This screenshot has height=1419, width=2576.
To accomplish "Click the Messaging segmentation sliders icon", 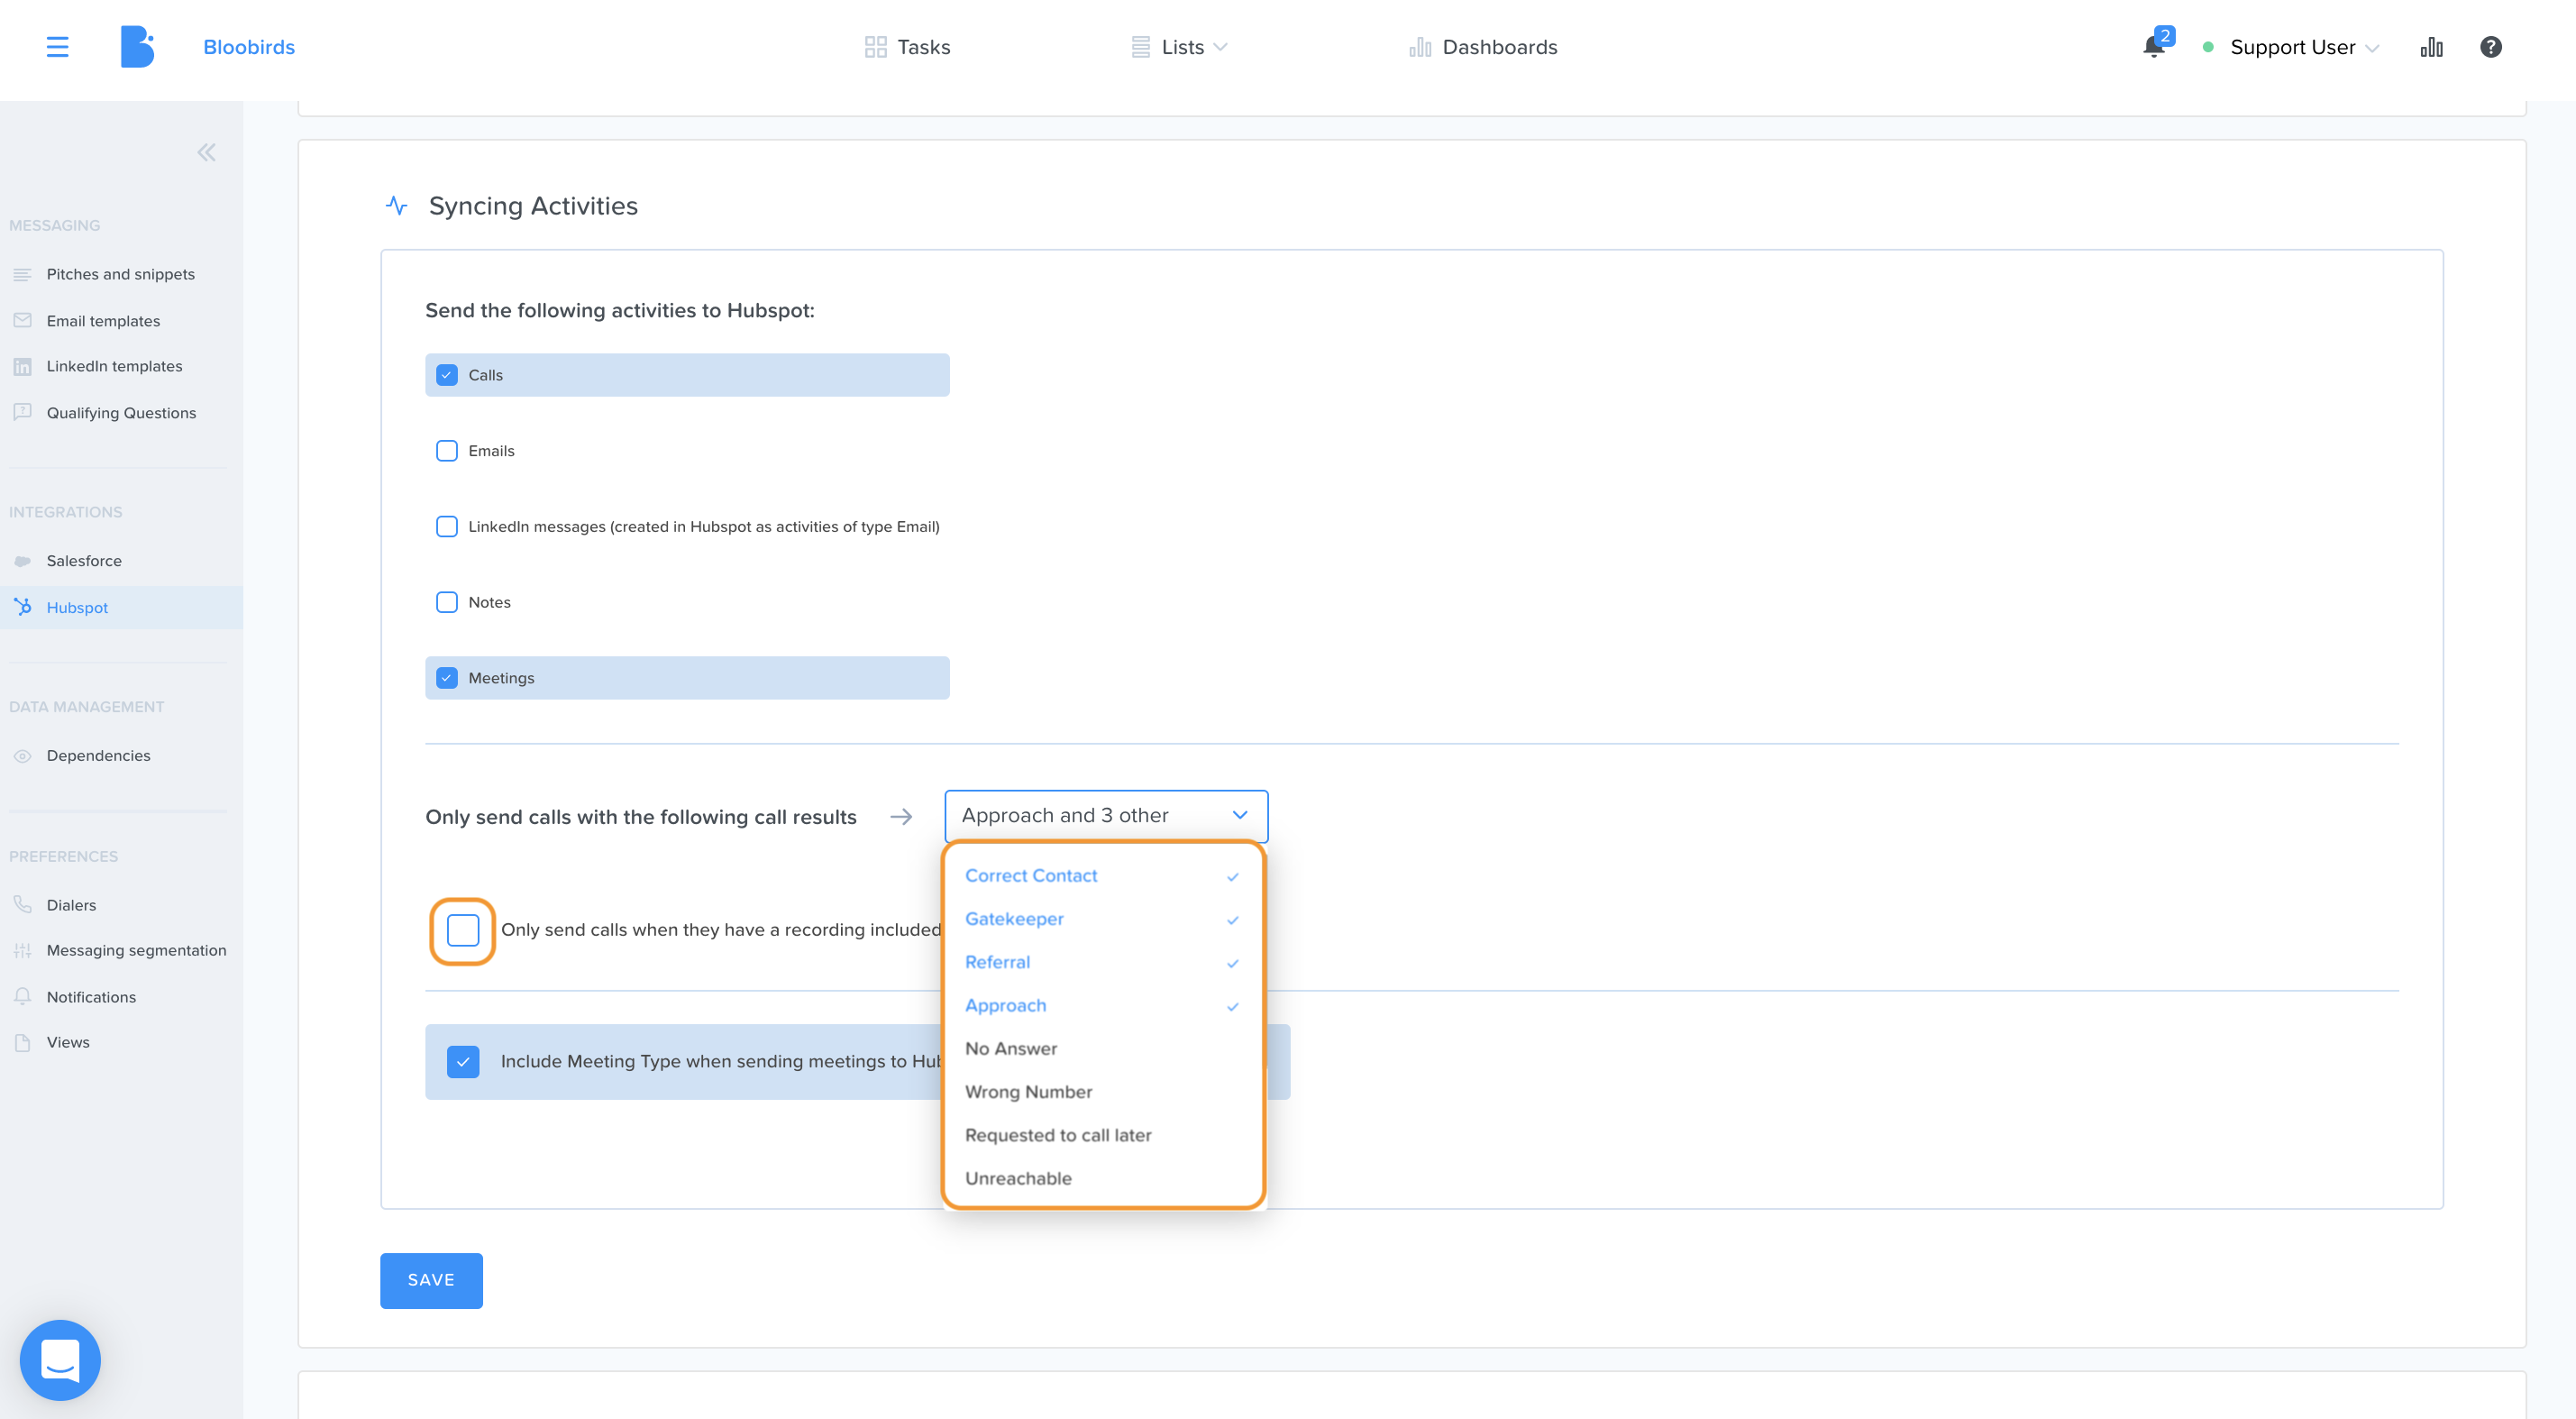I will point(22,950).
